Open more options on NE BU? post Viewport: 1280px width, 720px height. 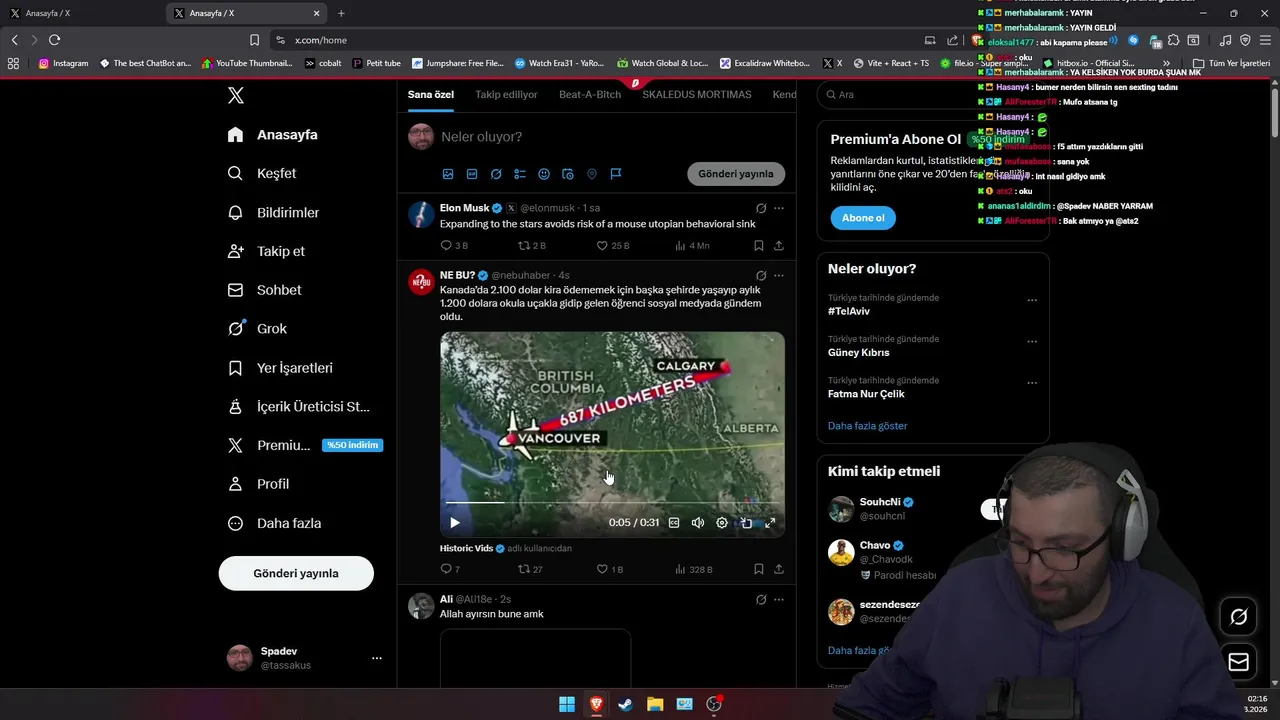point(779,275)
